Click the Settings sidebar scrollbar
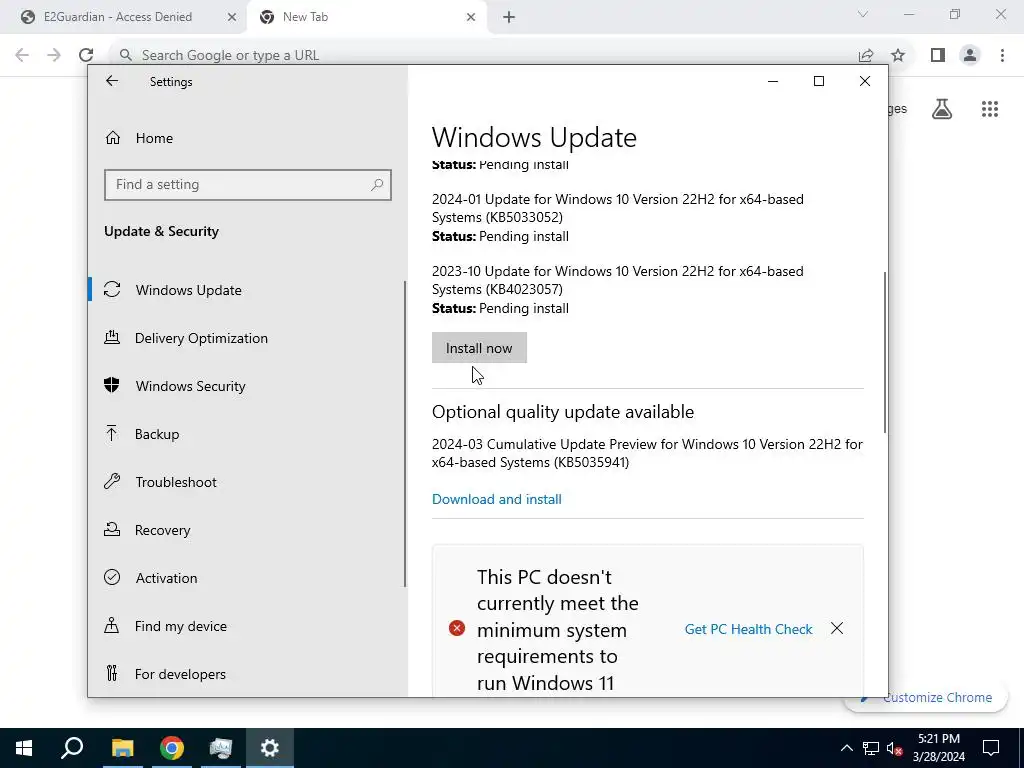Screen dimensions: 1024x768 (405, 434)
